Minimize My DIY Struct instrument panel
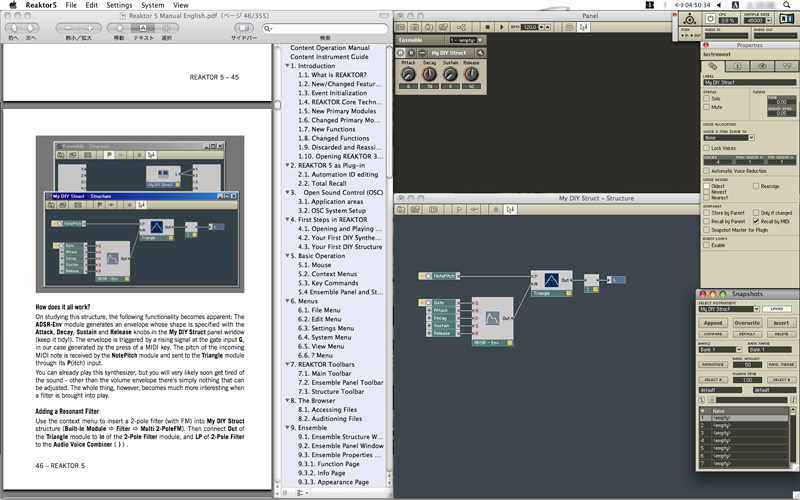Image resolution: width=800 pixels, height=500 pixels. point(422,53)
